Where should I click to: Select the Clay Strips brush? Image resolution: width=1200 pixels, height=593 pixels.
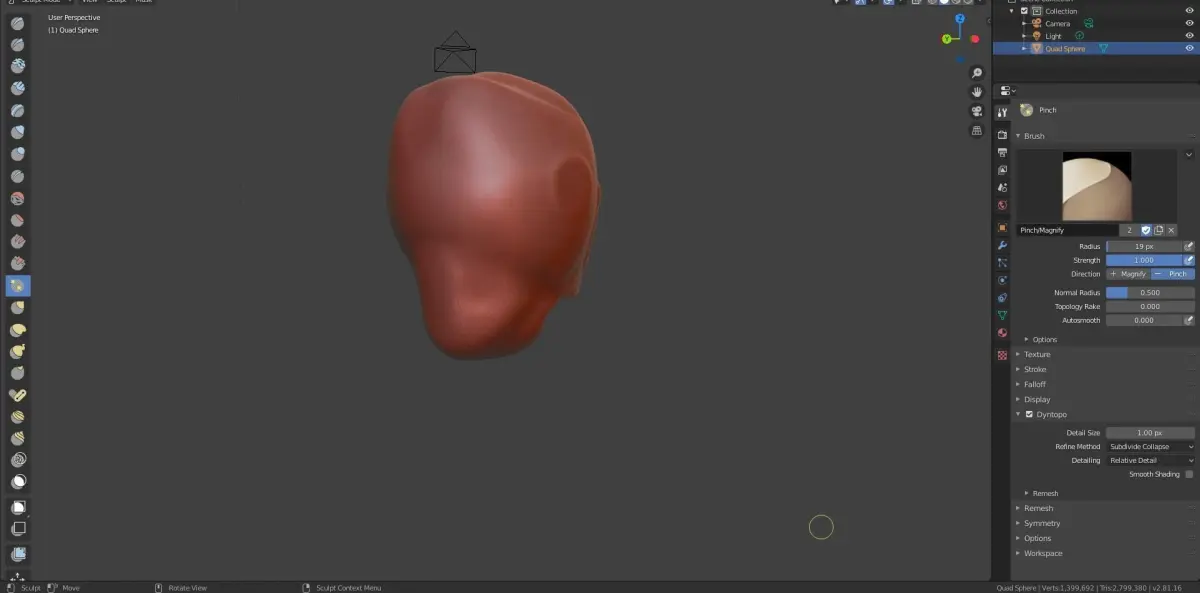(18, 88)
